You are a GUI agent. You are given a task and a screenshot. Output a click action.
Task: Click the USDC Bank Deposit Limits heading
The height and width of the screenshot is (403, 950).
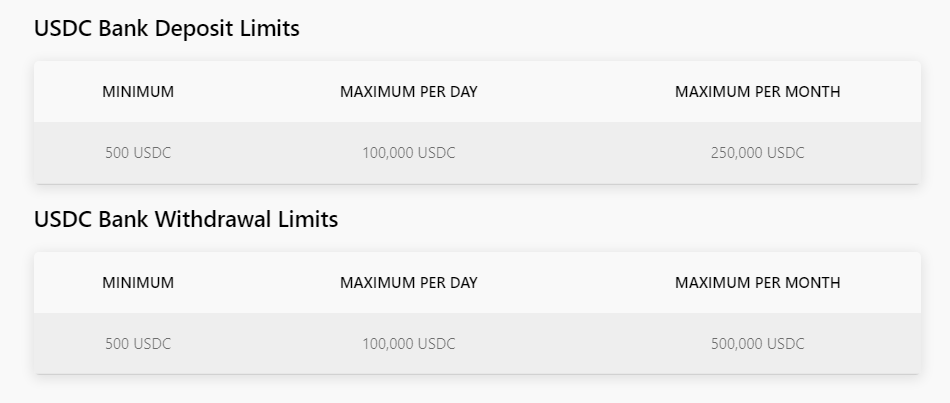click(167, 28)
